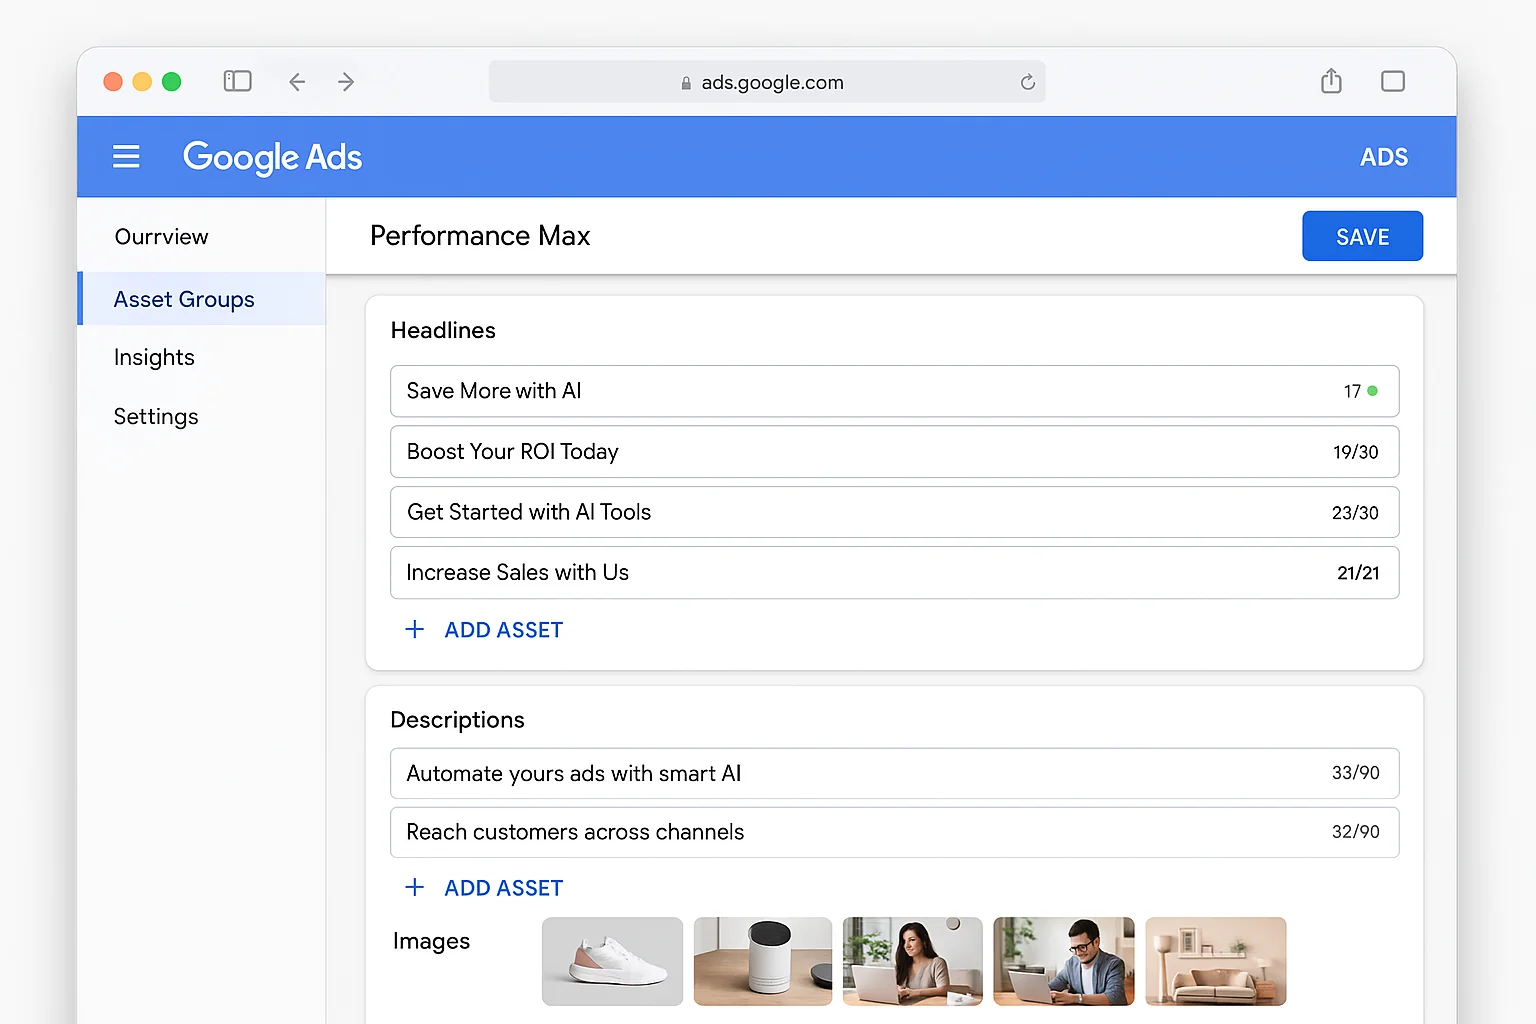Viewport: 1536px width, 1024px height.
Task: Click the green status dot on Save More with AI
Action: [1374, 391]
